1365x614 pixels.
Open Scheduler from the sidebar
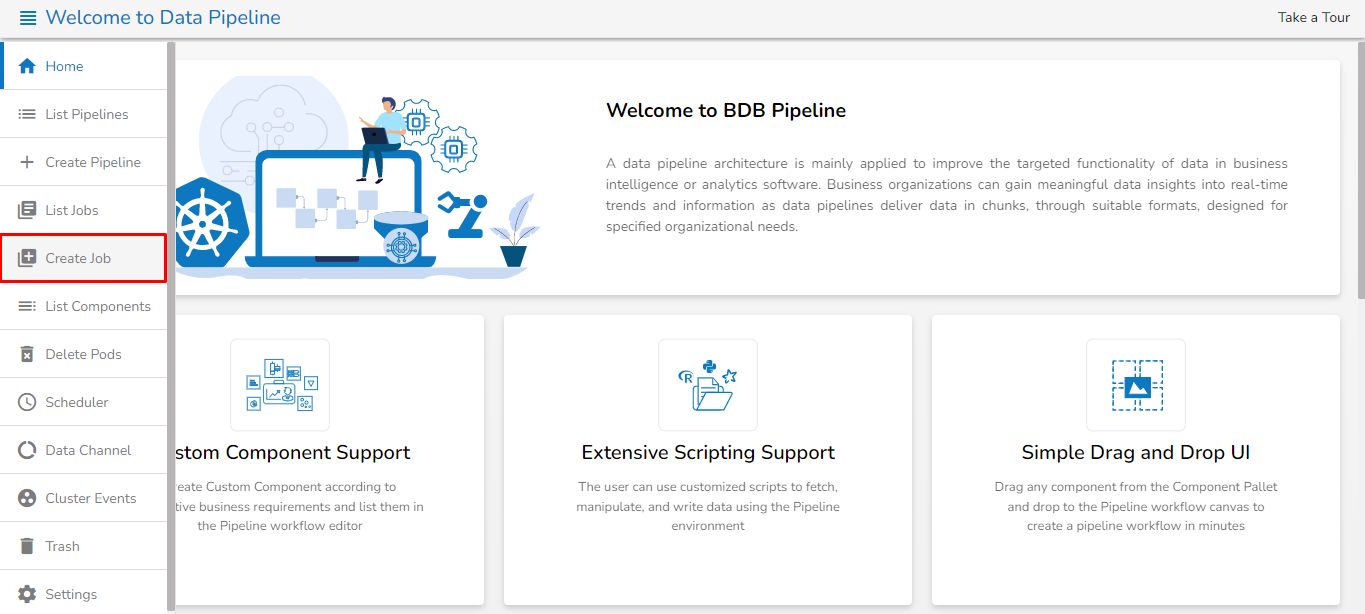click(84, 402)
